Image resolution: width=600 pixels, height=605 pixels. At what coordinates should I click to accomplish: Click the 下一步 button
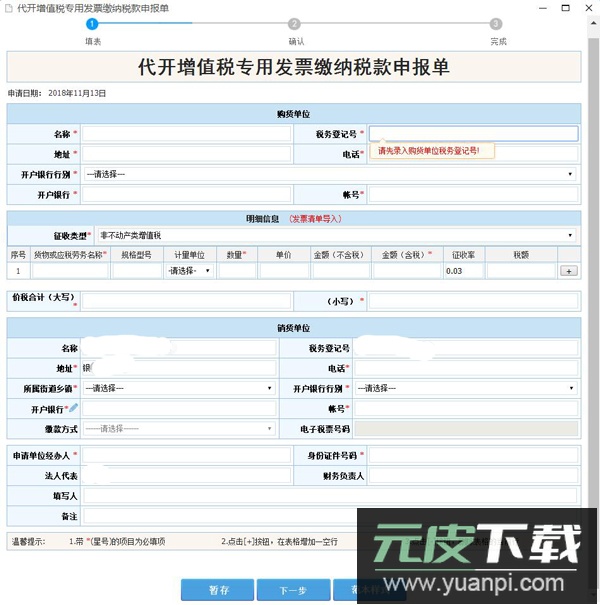click(292, 590)
